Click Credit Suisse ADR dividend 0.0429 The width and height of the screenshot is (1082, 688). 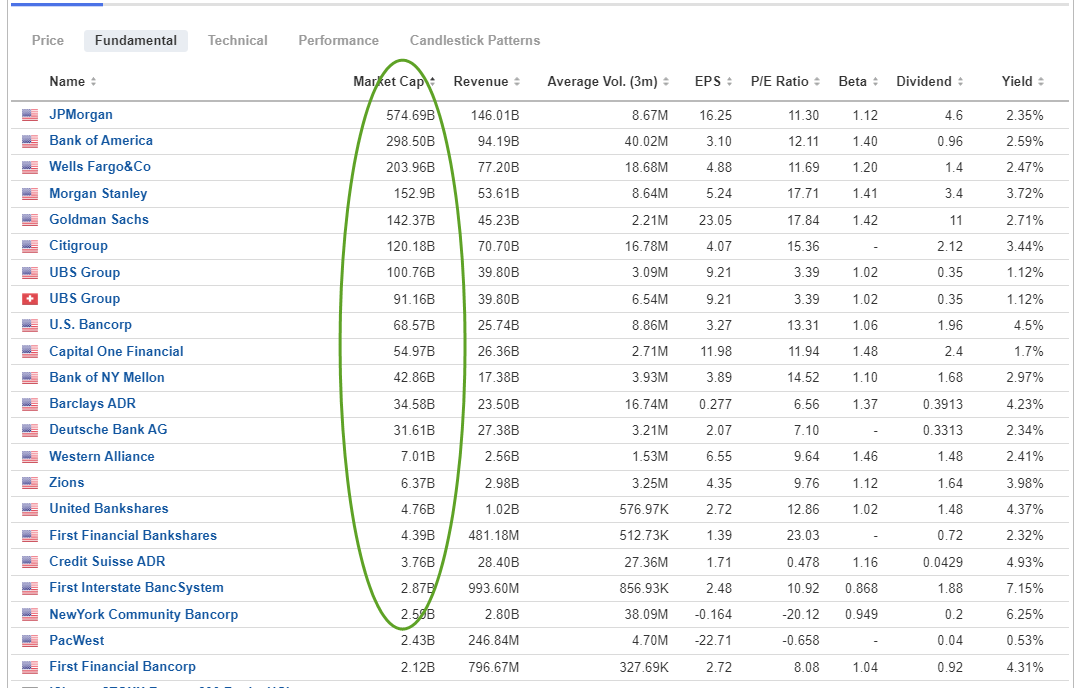tap(943, 562)
